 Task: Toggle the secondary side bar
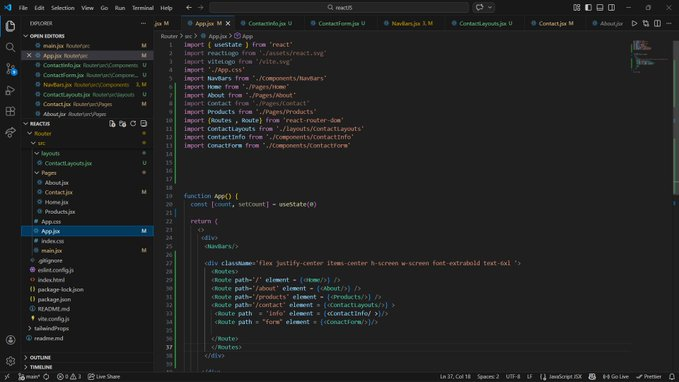pyautogui.click(x=611, y=7)
